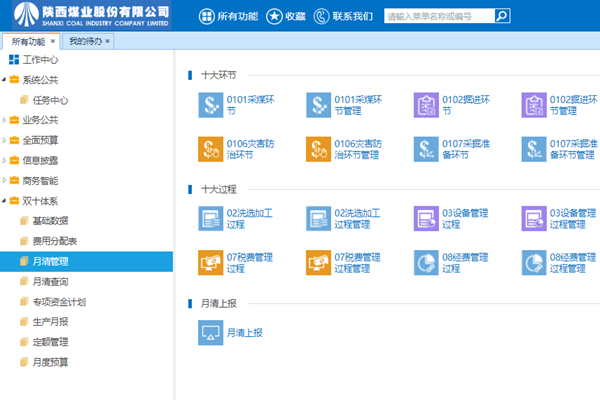This screenshot has width=600, height=400.
Task: Collapse the 系统公共 tree node
Action: (x=5, y=80)
